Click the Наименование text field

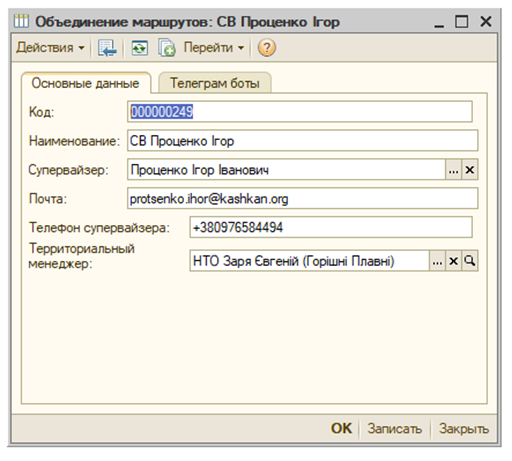[x=303, y=141]
